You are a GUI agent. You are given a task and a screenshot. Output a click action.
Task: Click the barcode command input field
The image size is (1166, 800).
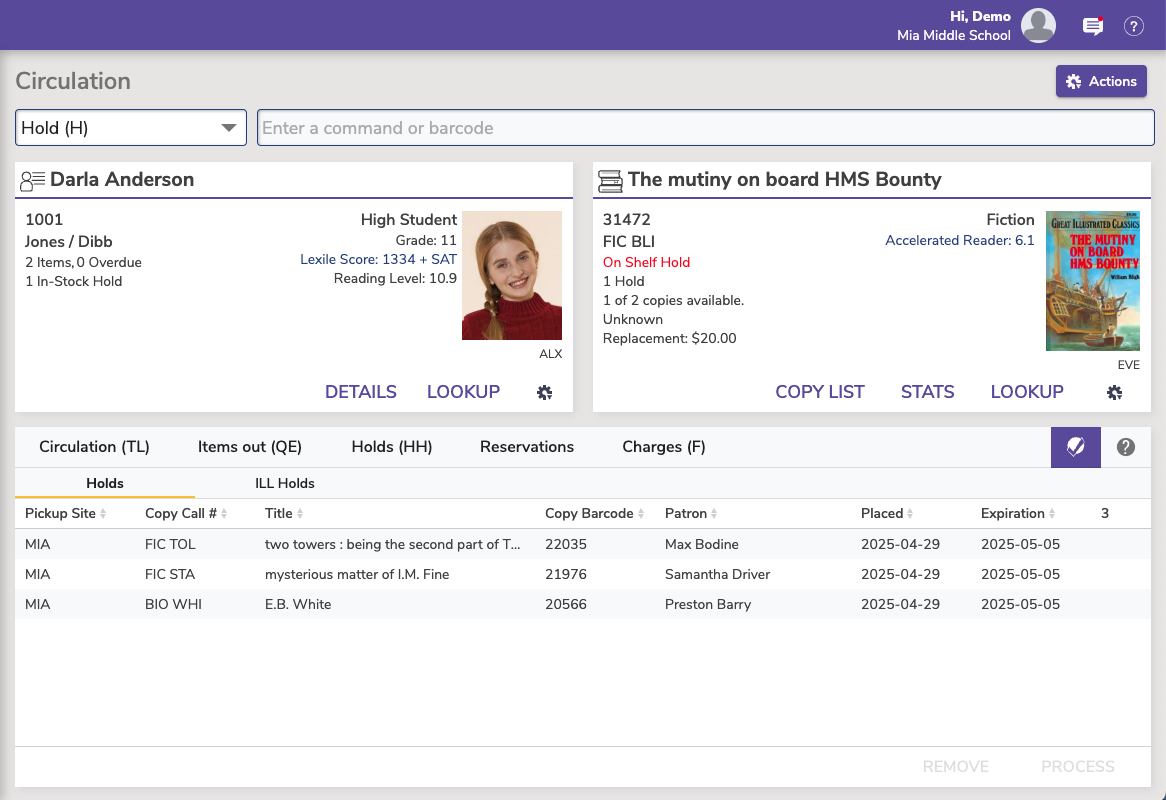pos(705,128)
